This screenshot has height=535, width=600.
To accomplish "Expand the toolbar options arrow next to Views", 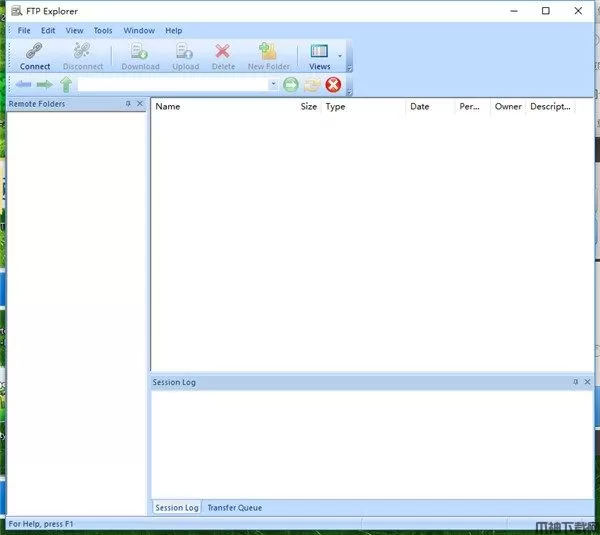I will (340, 56).
